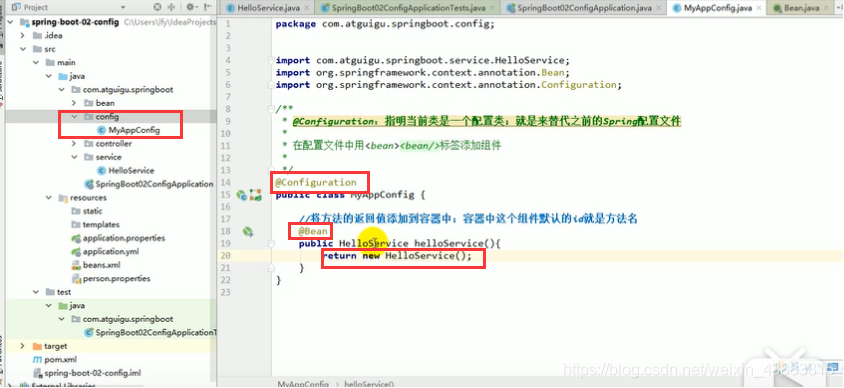Collapse the main folder
844x388 pixels.
[36, 62]
